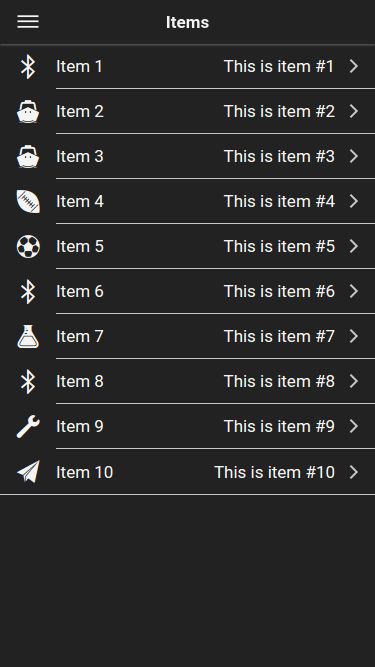
Task: Tap the paper plane icon of Item 10
Action: [x=28, y=472]
